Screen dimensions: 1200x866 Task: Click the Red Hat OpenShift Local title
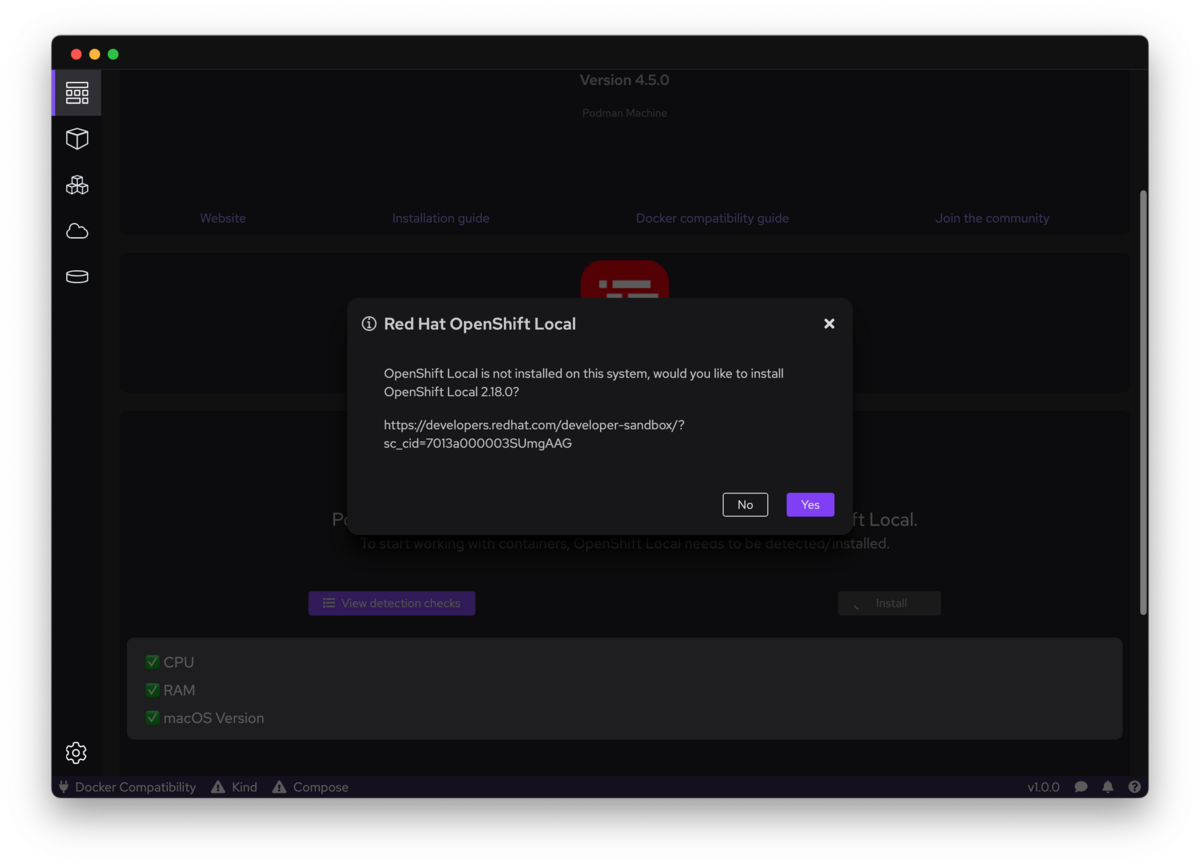(x=480, y=324)
